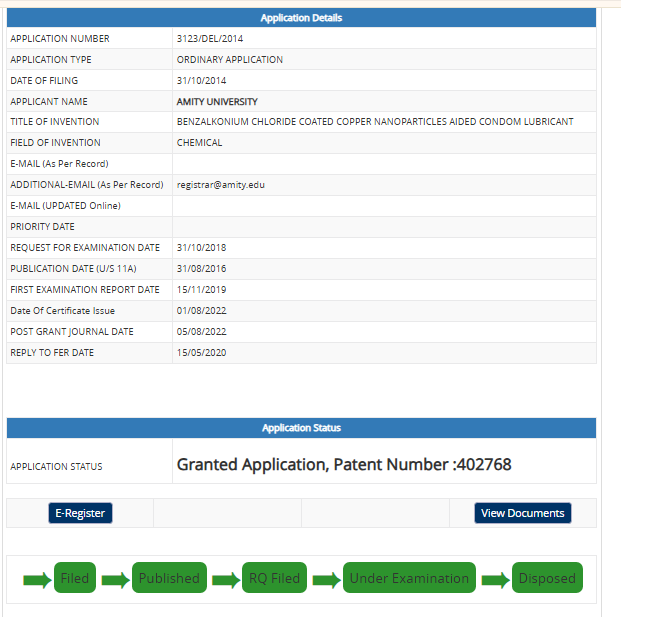
Task: Click the Granted Application, Patent Number text
Action: pyautogui.click(x=344, y=465)
